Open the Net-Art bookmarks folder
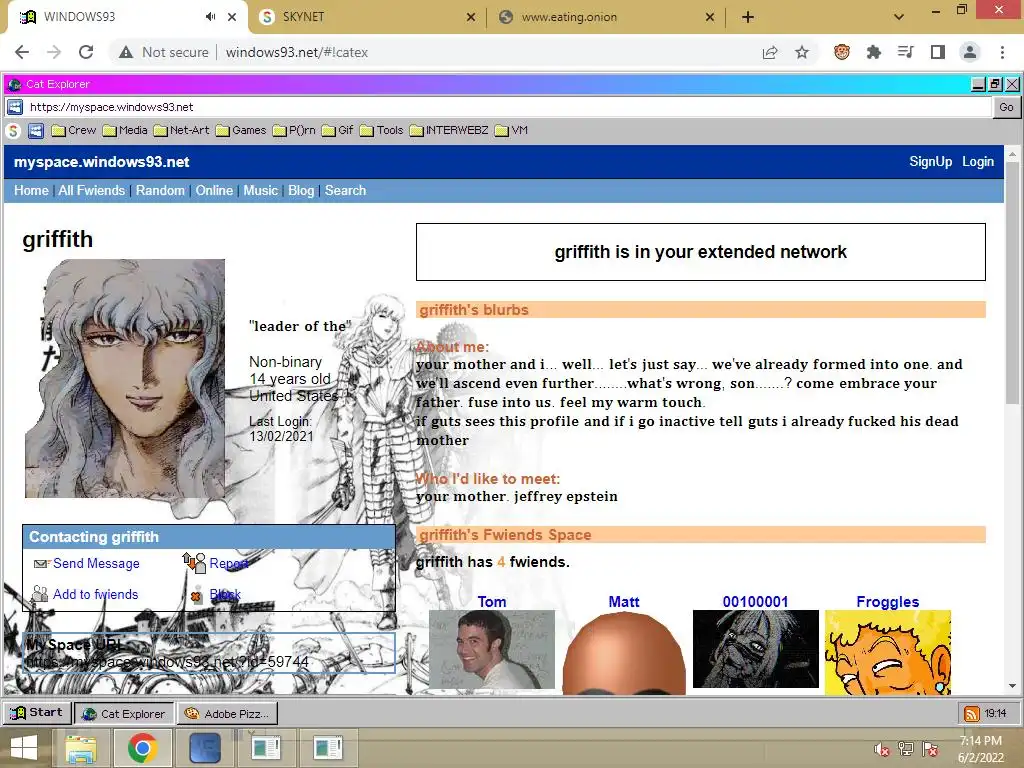Image resolution: width=1024 pixels, height=768 pixels. [x=182, y=131]
